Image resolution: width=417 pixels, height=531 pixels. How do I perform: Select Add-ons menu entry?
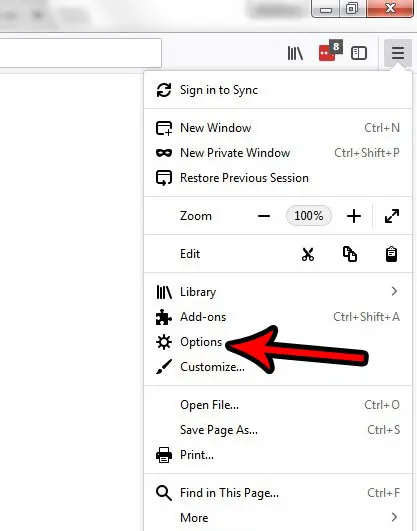tap(278, 317)
